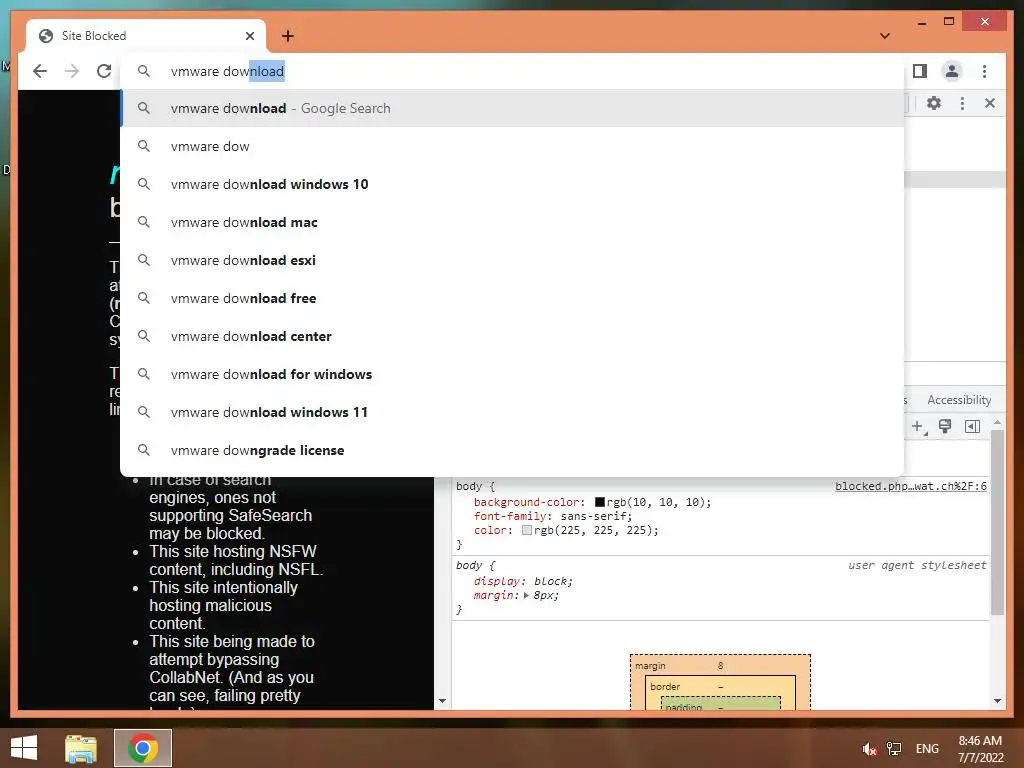Open DevTools settings gear
1024x768 pixels.
(934, 103)
